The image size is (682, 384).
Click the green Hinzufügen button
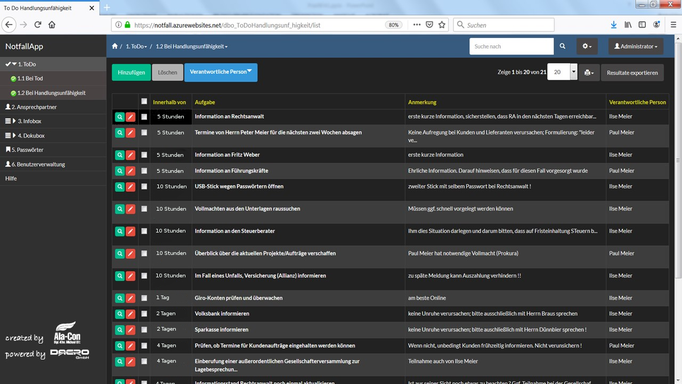coord(131,73)
